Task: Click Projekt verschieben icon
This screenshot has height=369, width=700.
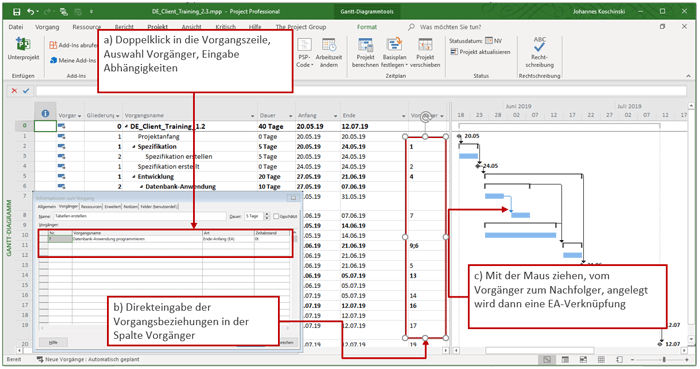Action: click(425, 45)
